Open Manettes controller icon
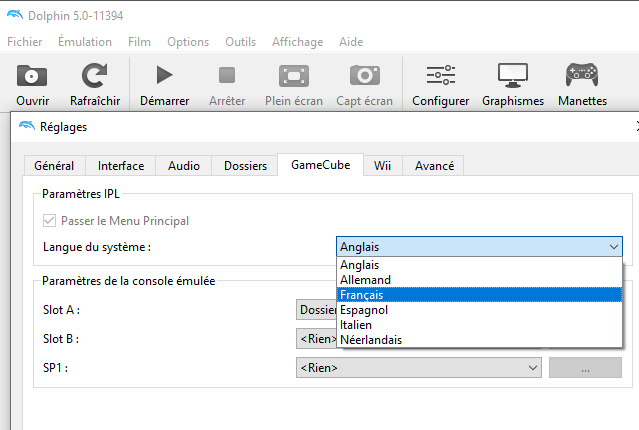This screenshot has width=639, height=430. (582, 75)
